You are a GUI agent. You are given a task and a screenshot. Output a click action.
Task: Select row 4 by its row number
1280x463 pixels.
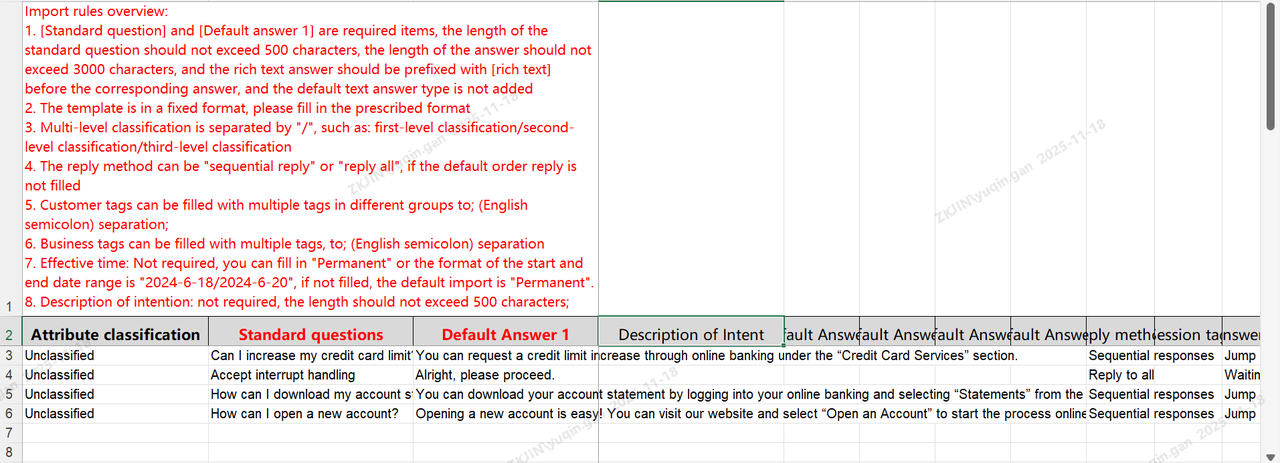click(9, 375)
